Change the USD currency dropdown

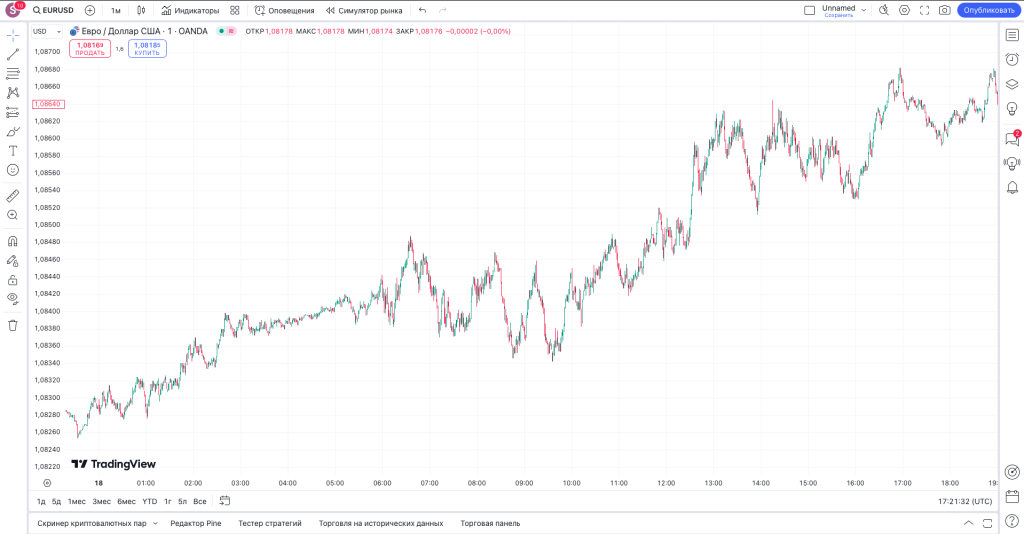tap(47, 31)
